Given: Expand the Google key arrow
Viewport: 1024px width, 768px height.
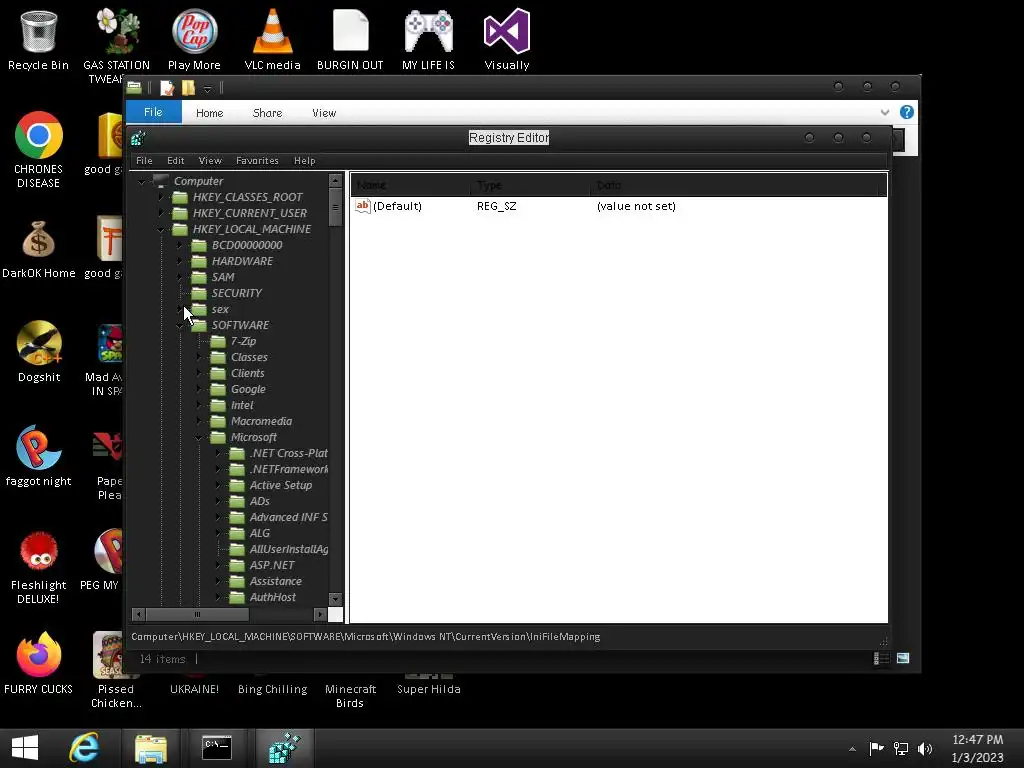Looking at the screenshot, I should click(199, 389).
